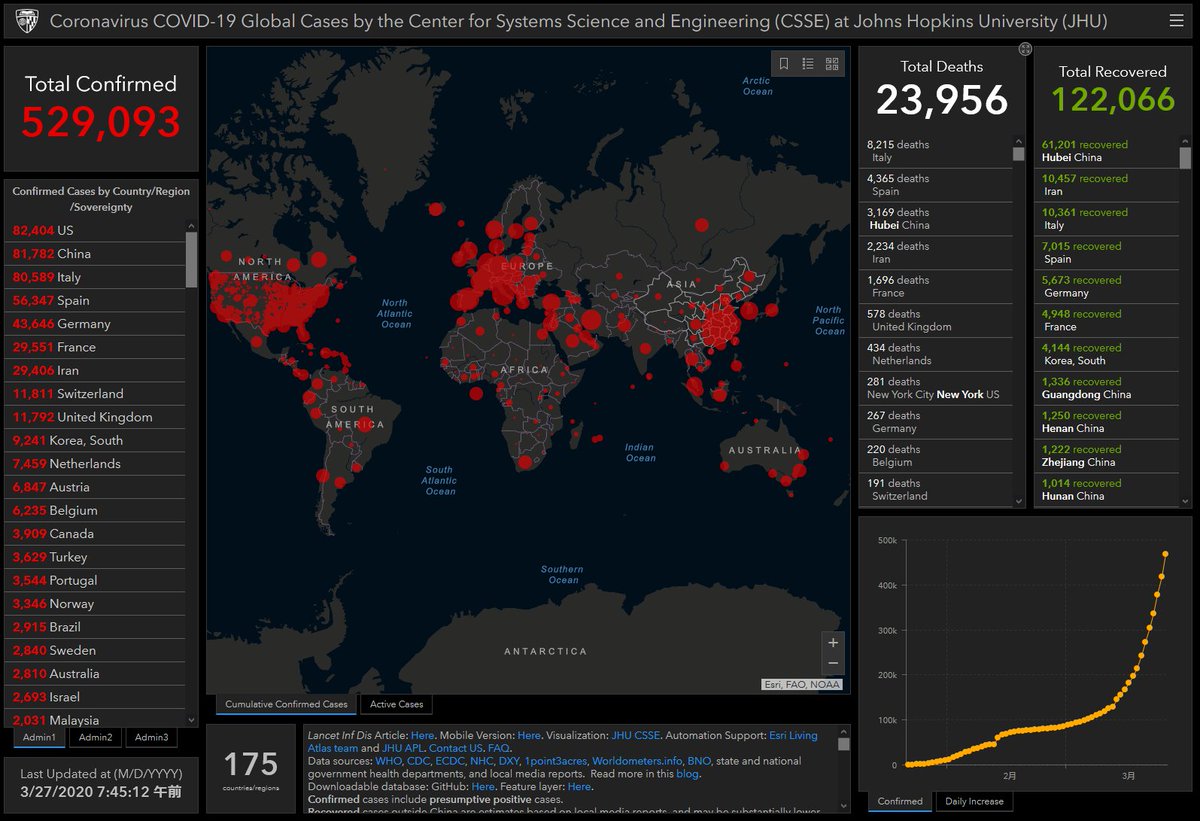Screen dimensions: 1200x821
Task: Switch to the Admin2 tab
Action: coord(96,737)
